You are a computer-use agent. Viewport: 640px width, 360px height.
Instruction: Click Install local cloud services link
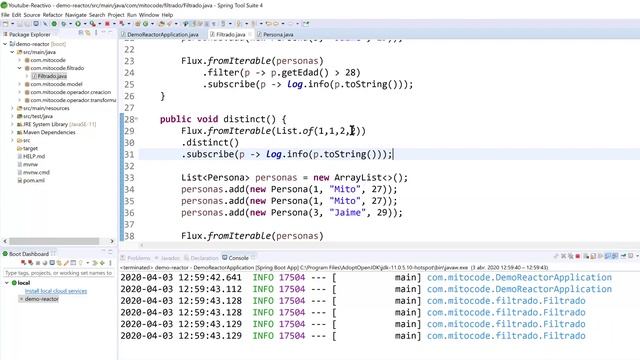(x=56, y=291)
